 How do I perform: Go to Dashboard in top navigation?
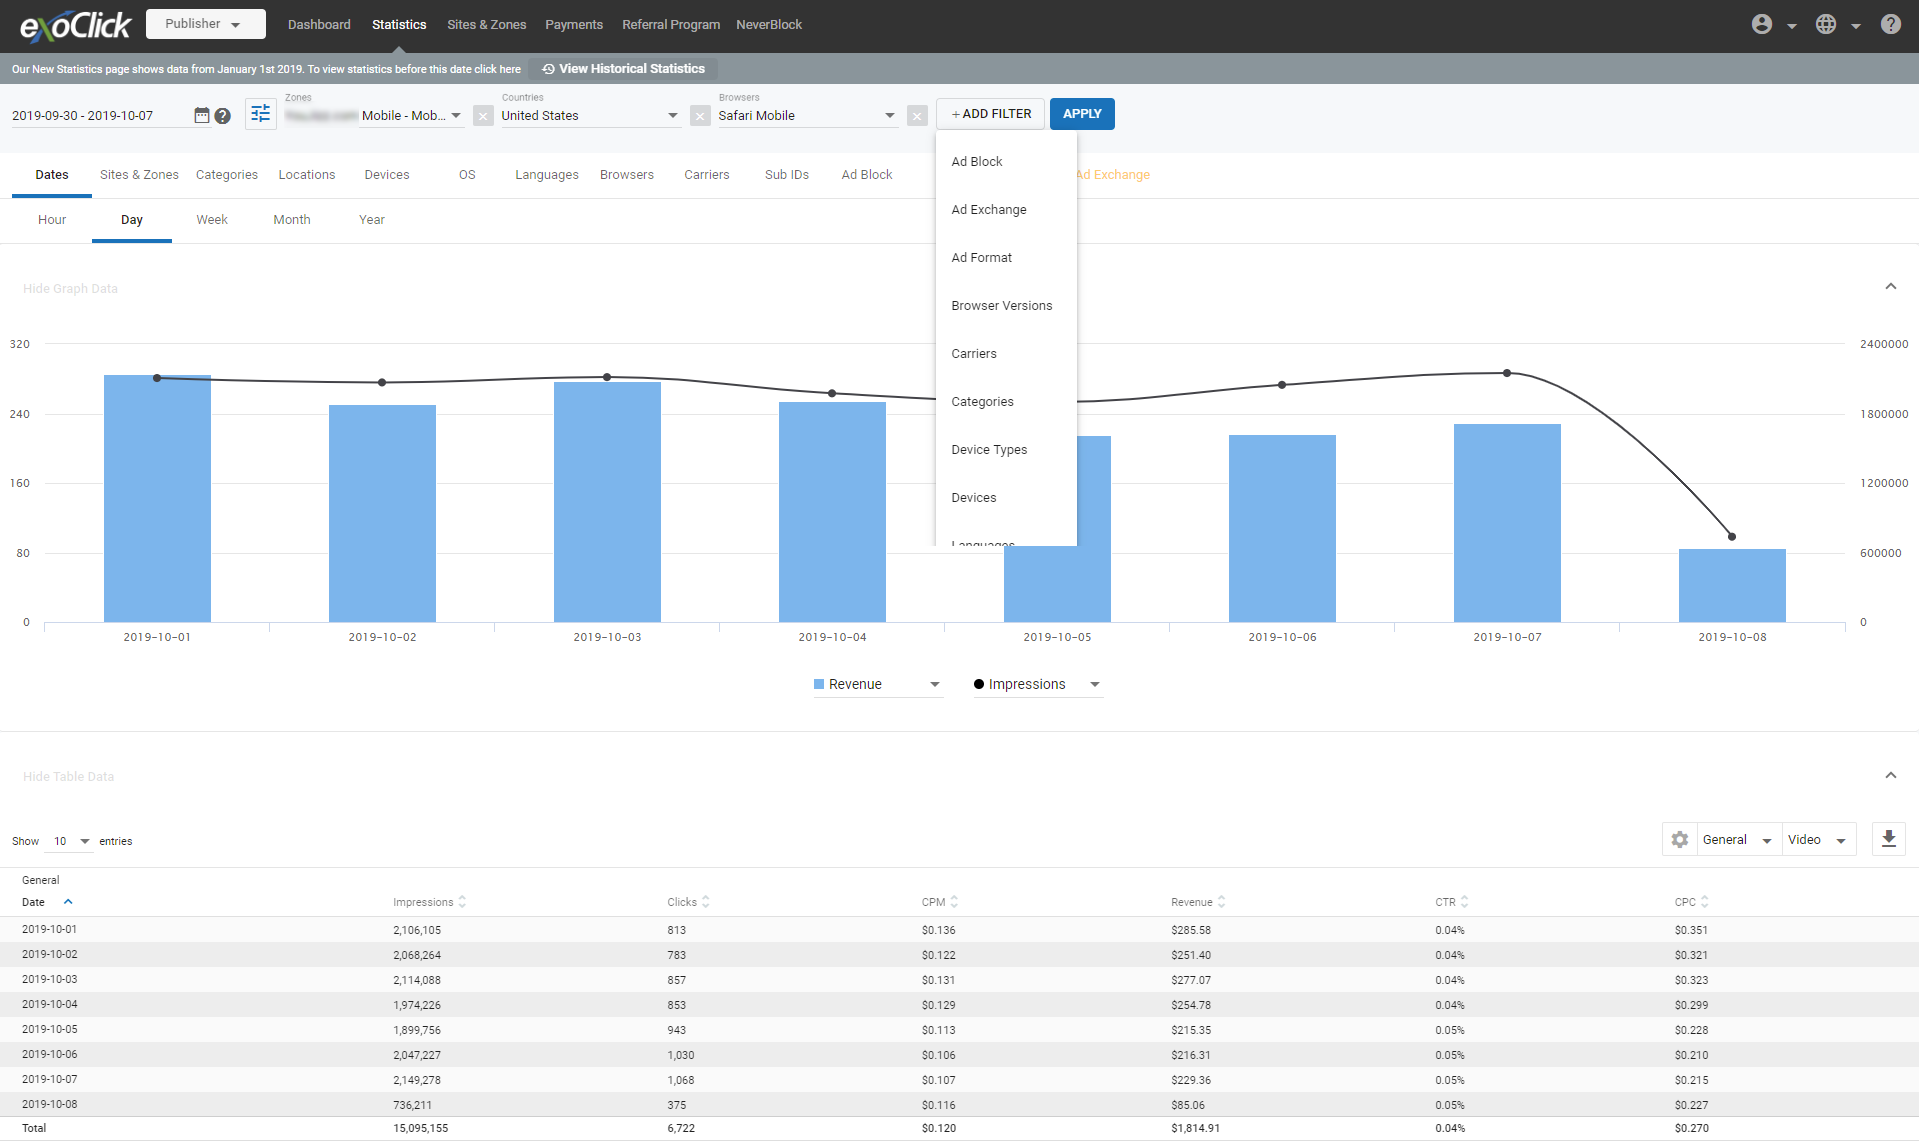[319, 25]
